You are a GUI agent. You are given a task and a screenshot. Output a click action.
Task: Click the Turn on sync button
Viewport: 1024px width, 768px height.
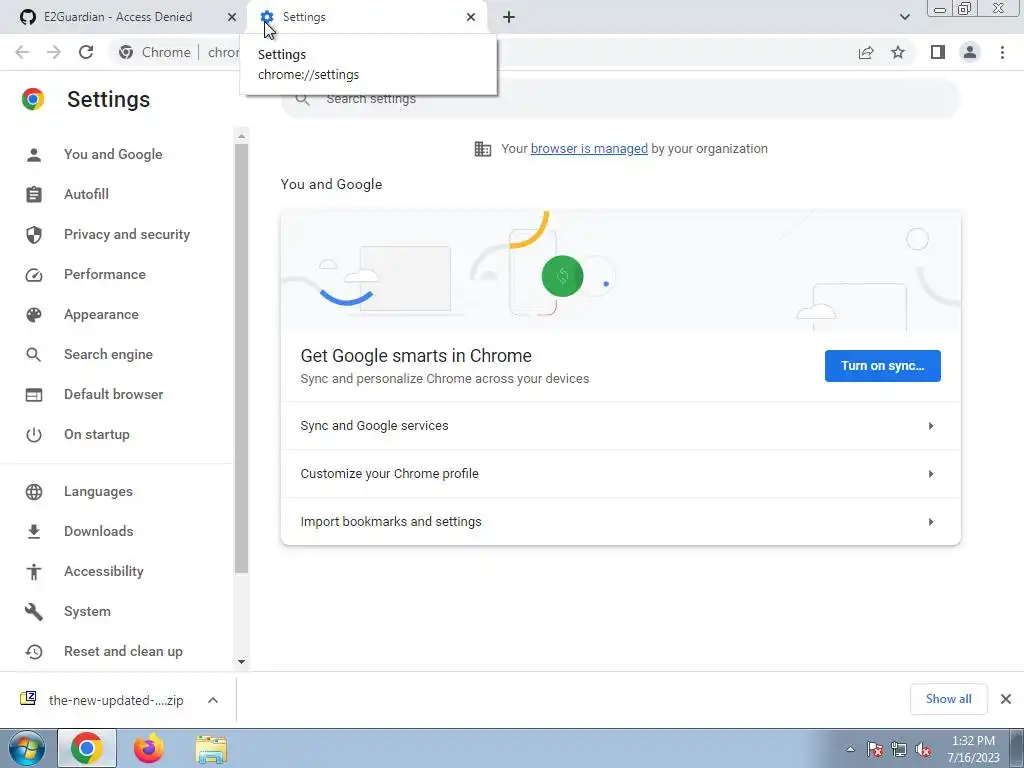(882, 366)
